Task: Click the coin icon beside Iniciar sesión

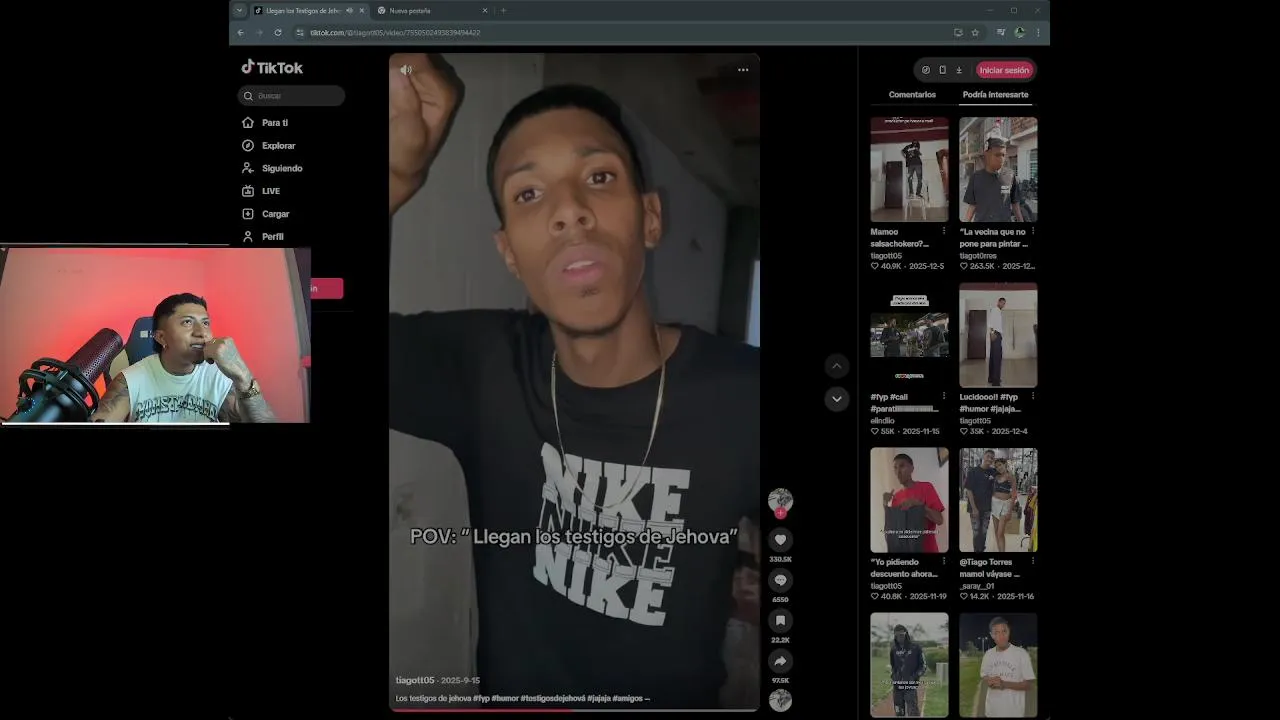Action: (x=925, y=70)
